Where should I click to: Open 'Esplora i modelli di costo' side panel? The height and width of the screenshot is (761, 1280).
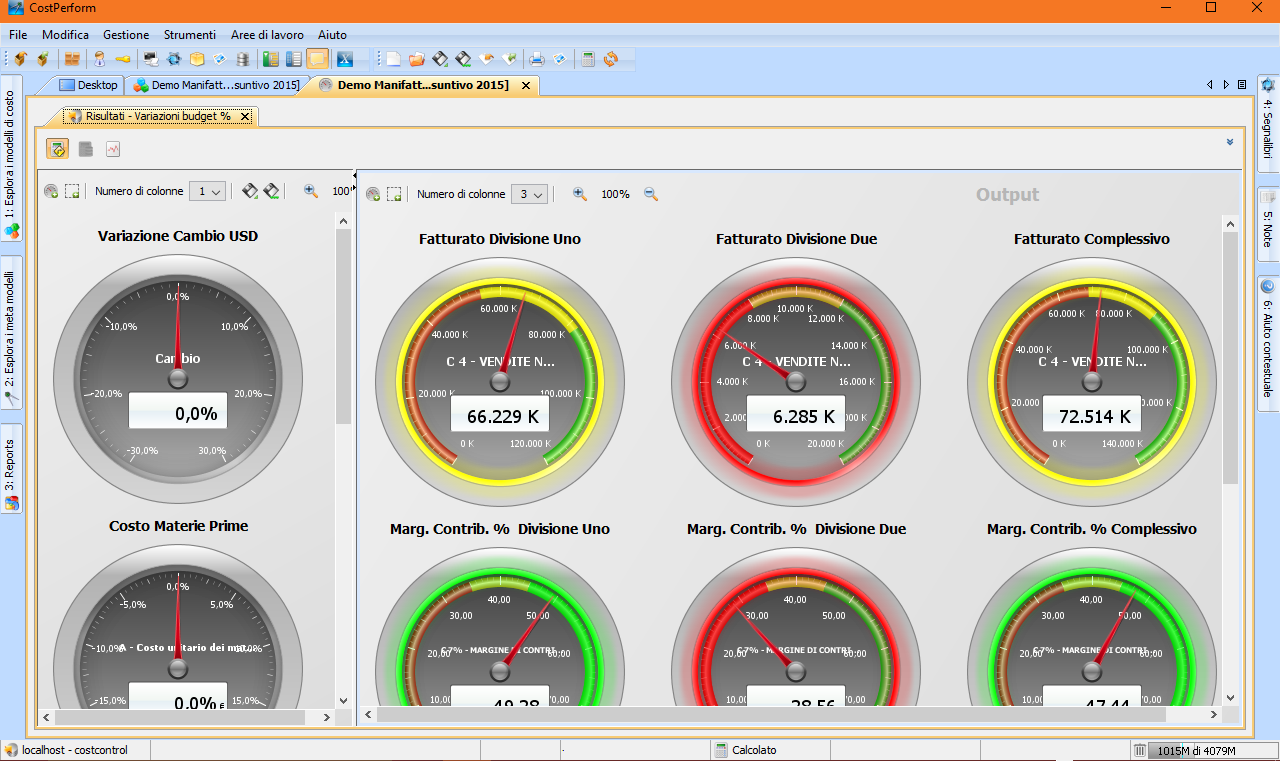point(11,159)
